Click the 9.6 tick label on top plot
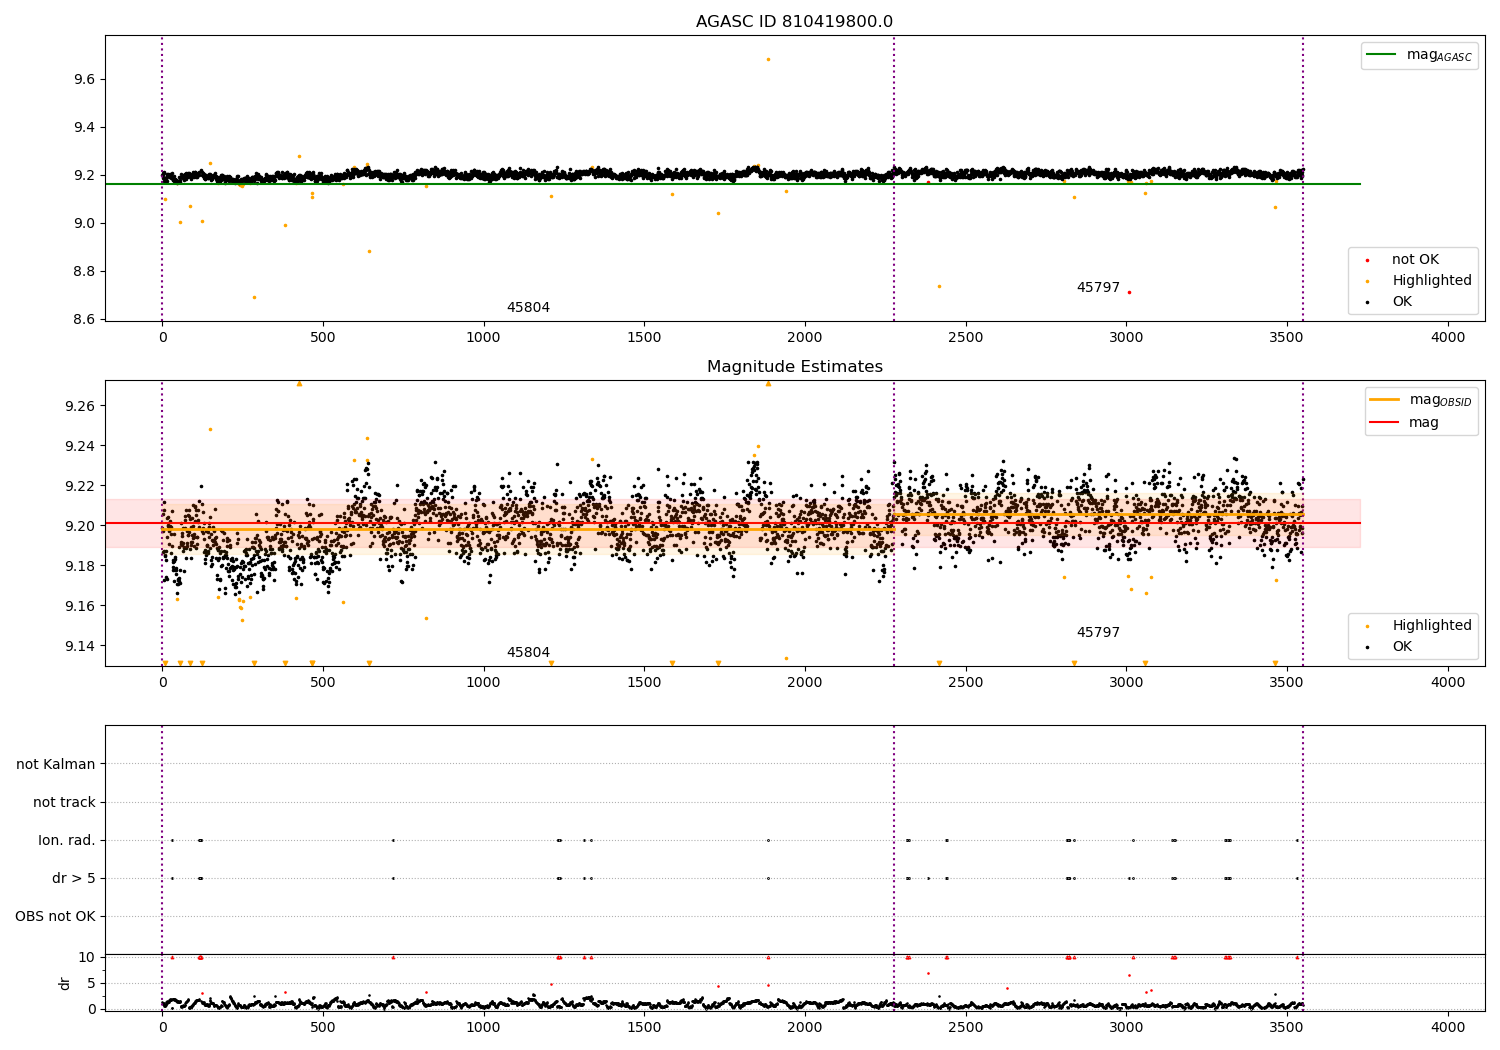 point(84,79)
